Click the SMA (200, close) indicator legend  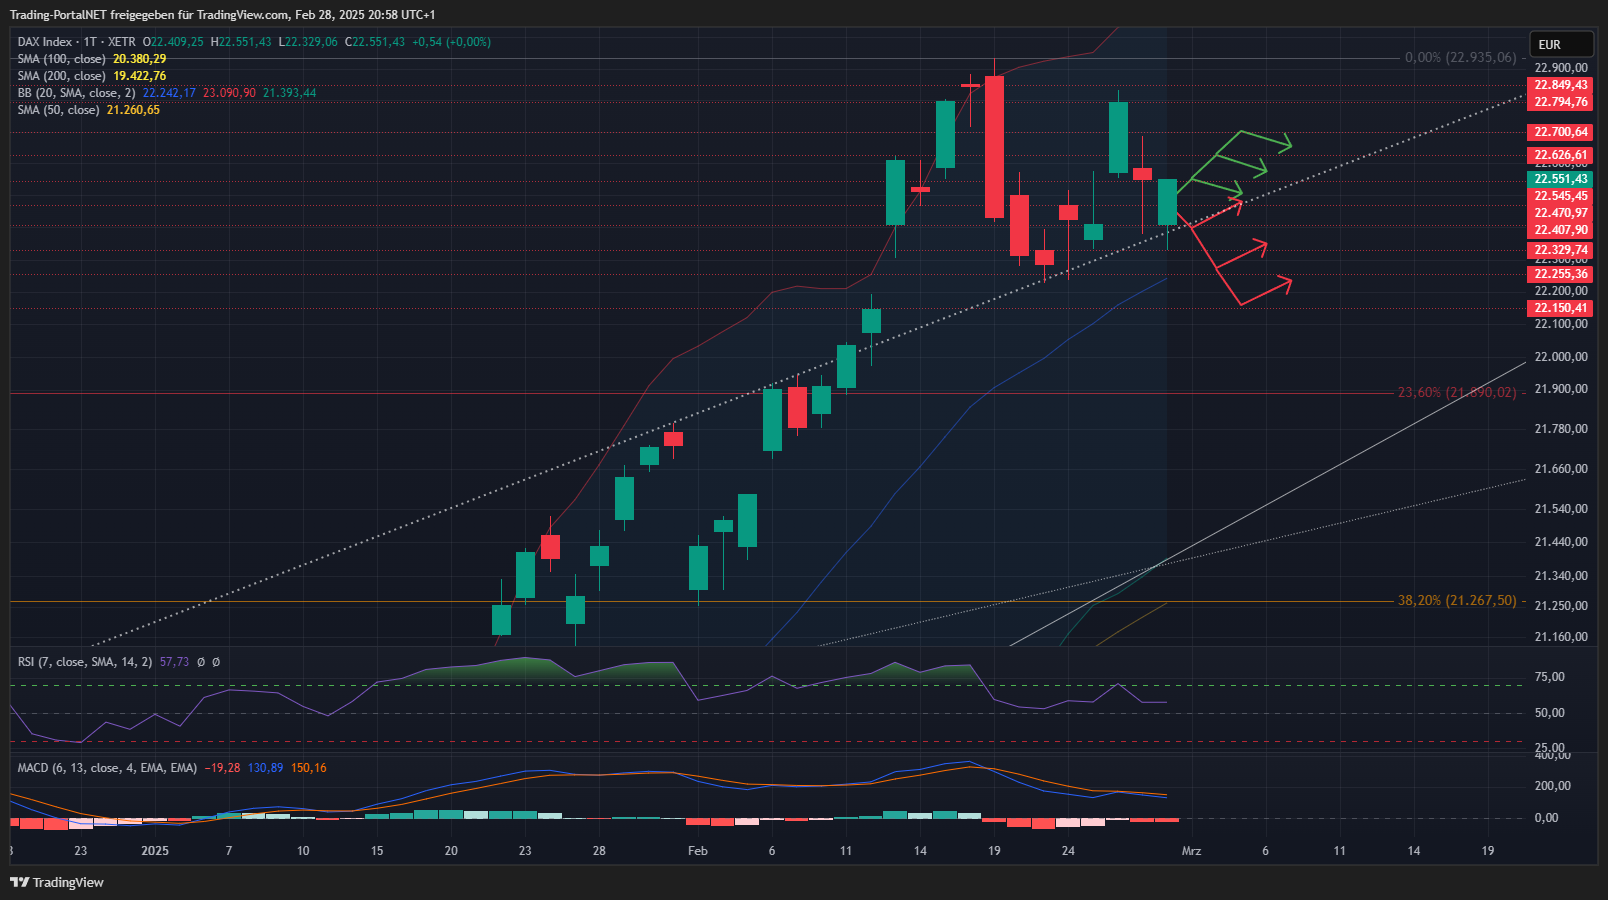(61, 76)
